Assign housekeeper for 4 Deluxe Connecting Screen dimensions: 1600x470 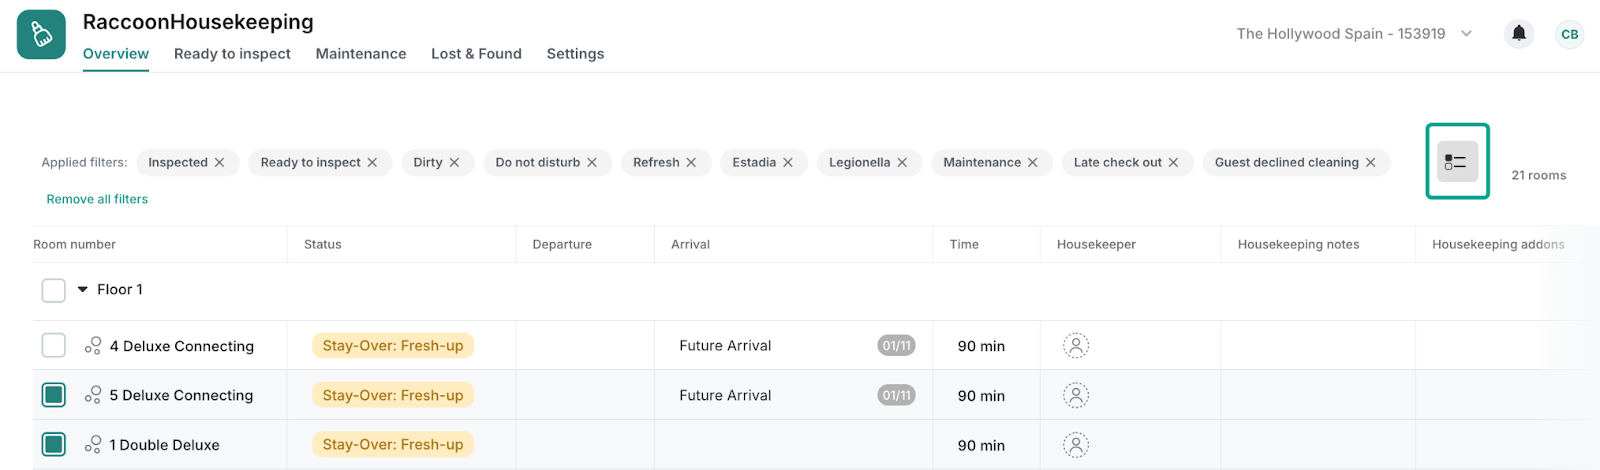[x=1076, y=346]
